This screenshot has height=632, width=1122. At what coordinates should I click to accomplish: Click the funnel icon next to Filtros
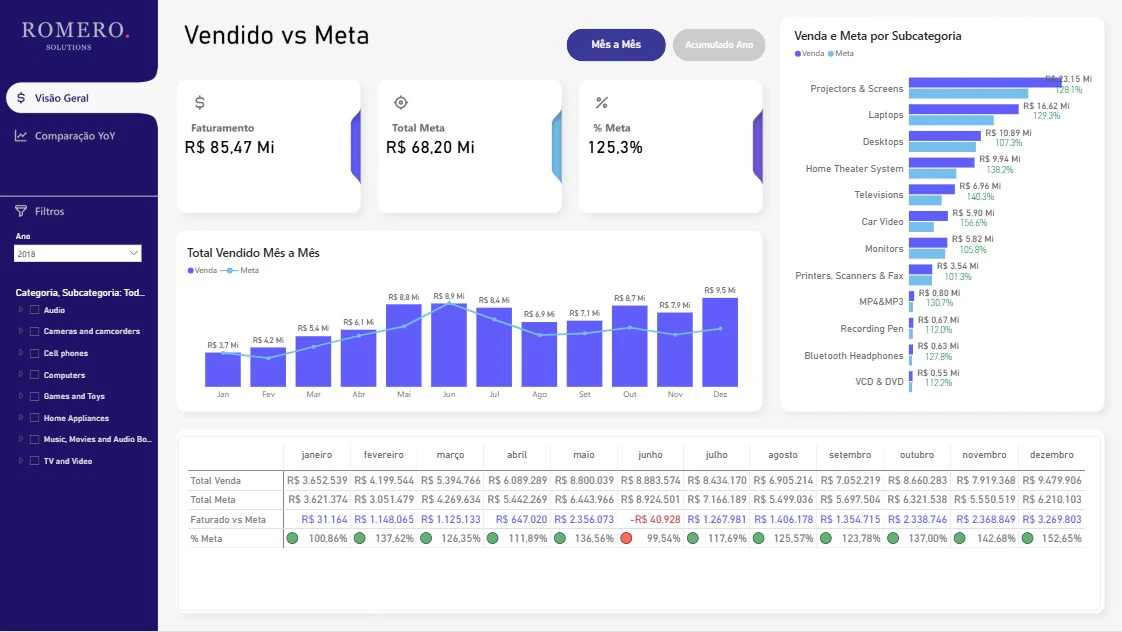tap(21, 211)
